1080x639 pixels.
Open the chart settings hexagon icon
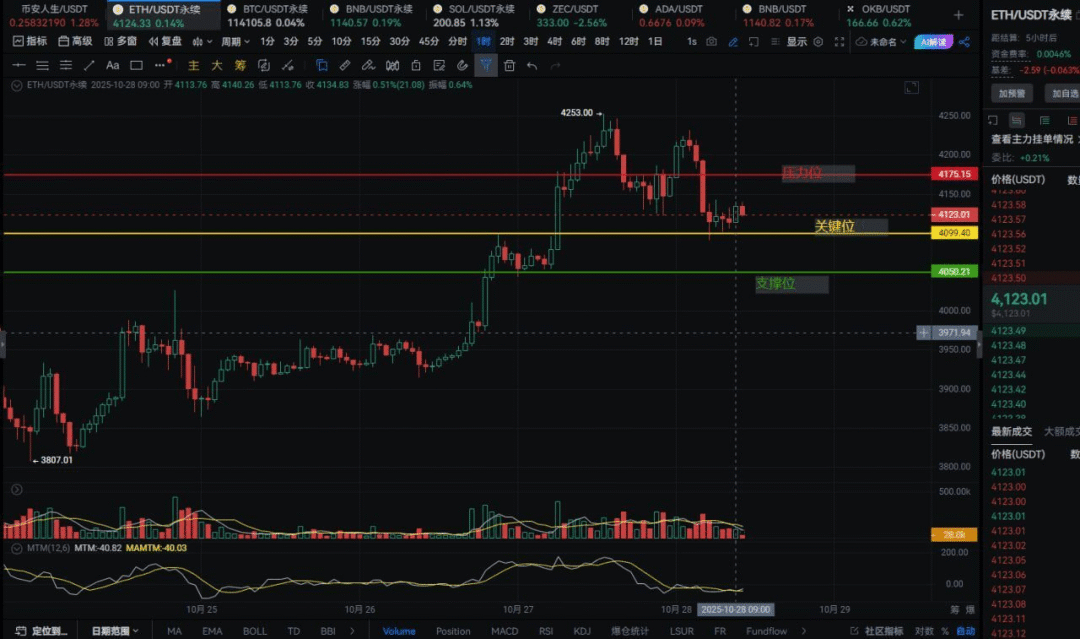click(819, 42)
